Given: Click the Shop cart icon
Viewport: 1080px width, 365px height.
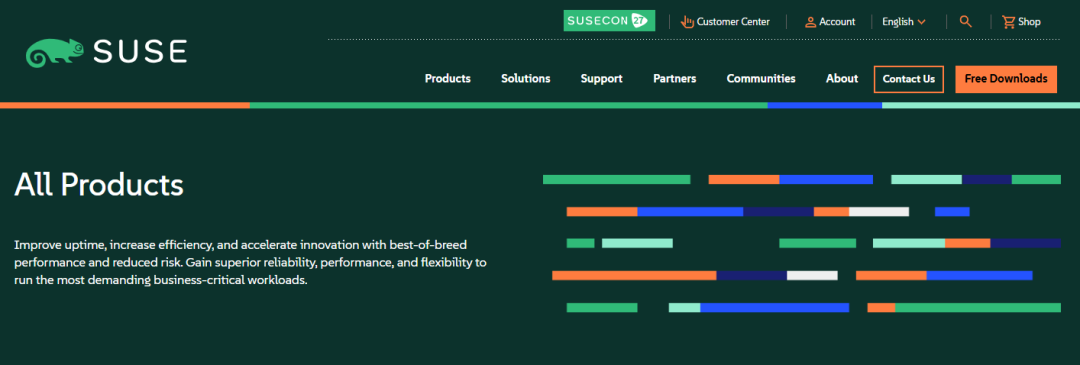Looking at the screenshot, I should pyautogui.click(x=1008, y=22).
